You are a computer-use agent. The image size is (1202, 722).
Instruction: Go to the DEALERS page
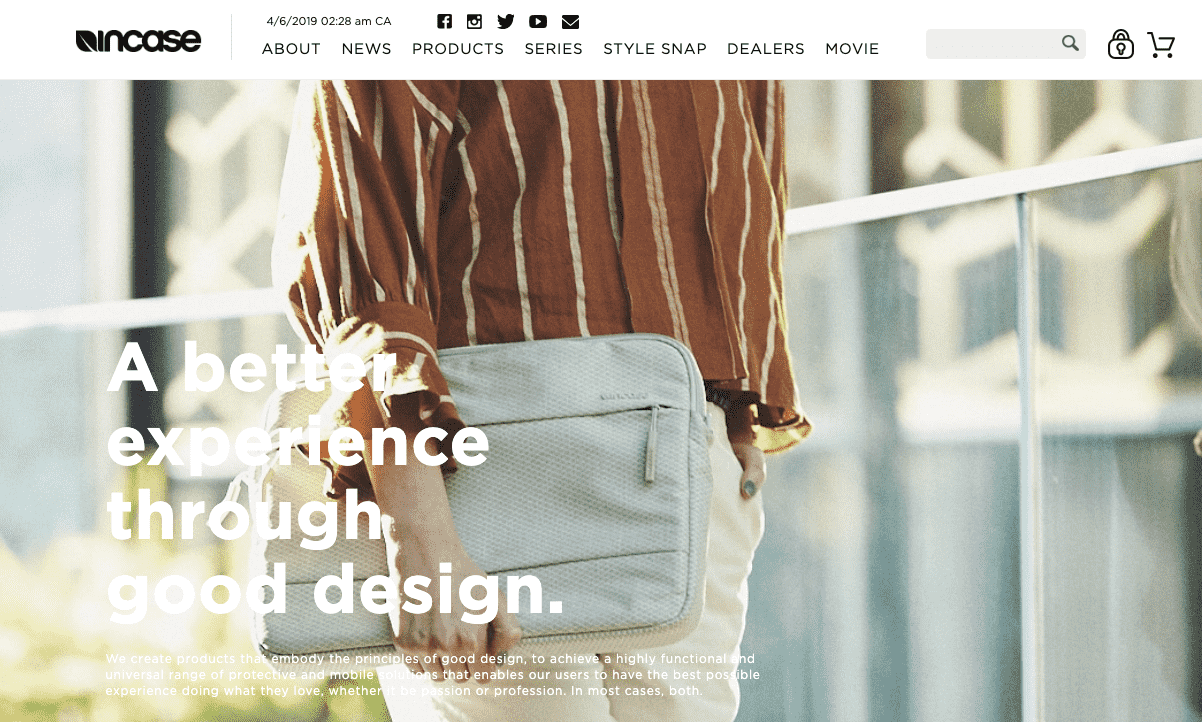pyautogui.click(x=766, y=49)
